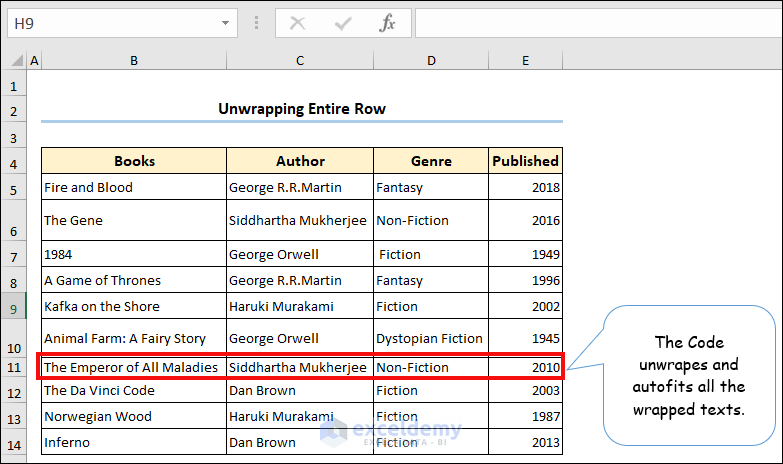Click the published year 2018 cell
The width and height of the screenshot is (783, 464).
point(525,187)
